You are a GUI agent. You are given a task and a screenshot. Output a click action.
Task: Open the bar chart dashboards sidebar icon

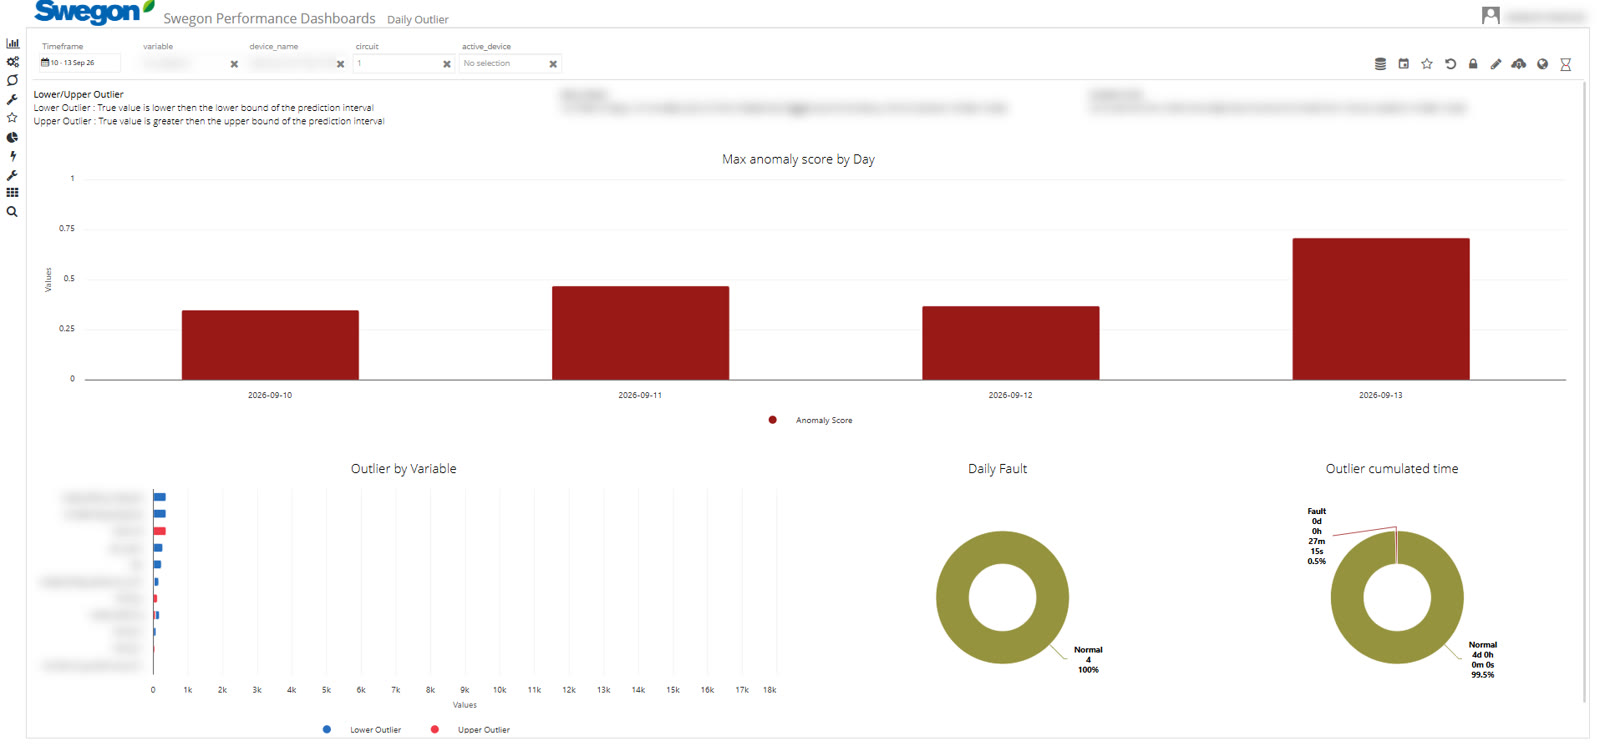12,43
